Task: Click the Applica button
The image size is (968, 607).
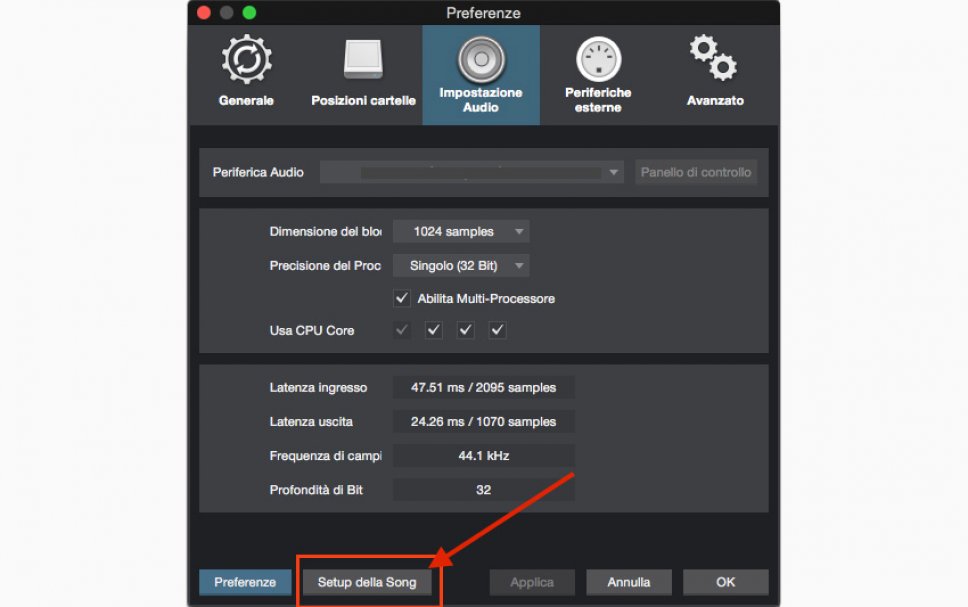Action: pyautogui.click(x=532, y=582)
